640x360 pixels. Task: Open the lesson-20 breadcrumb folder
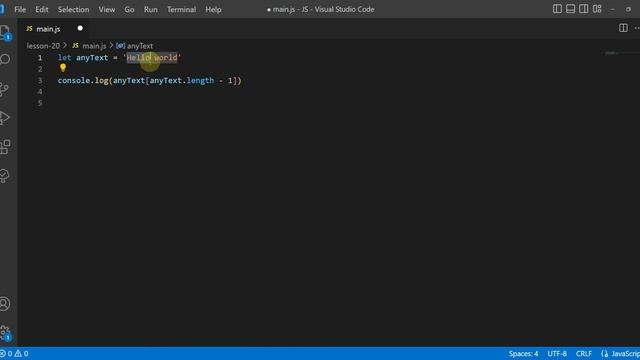(x=43, y=46)
